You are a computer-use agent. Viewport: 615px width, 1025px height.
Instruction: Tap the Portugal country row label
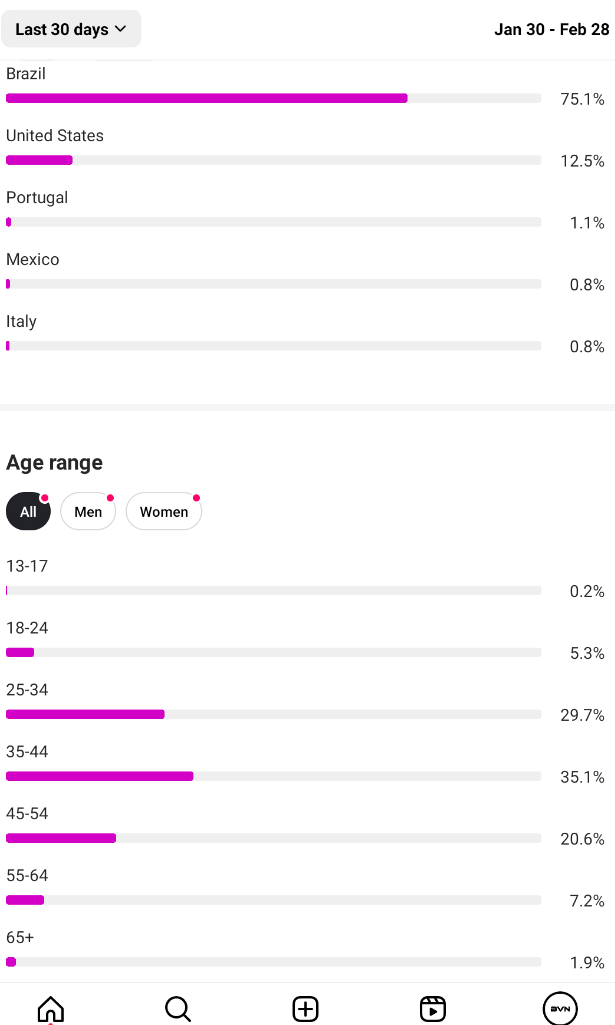point(37,197)
